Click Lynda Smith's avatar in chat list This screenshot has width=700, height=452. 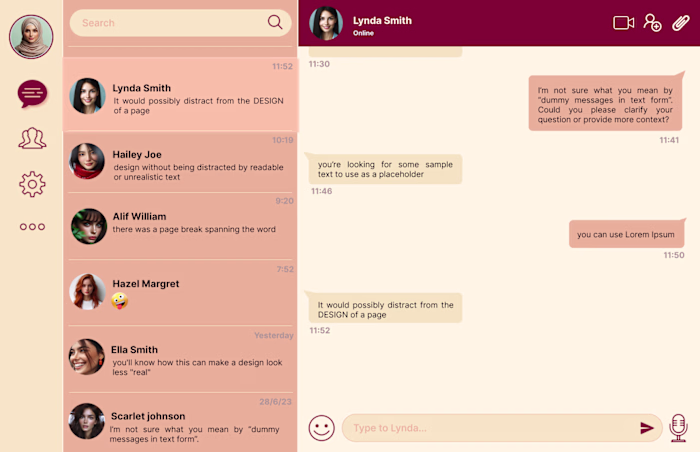pyautogui.click(x=88, y=96)
